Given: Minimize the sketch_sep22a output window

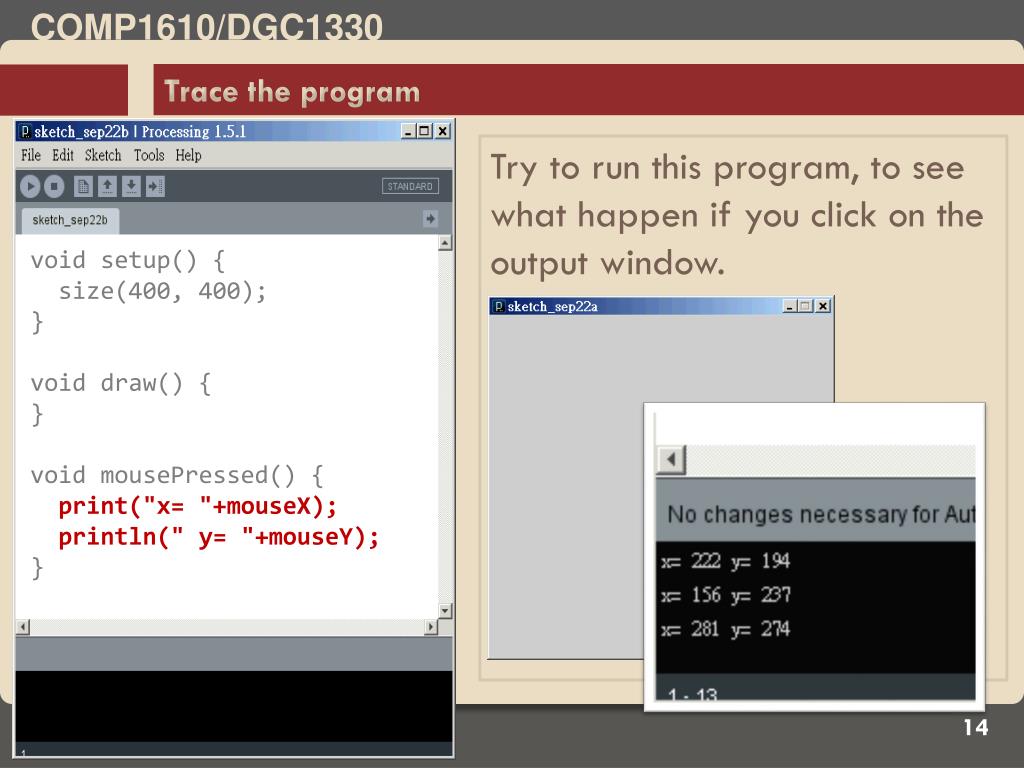Looking at the screenshot, I should 790,306.
